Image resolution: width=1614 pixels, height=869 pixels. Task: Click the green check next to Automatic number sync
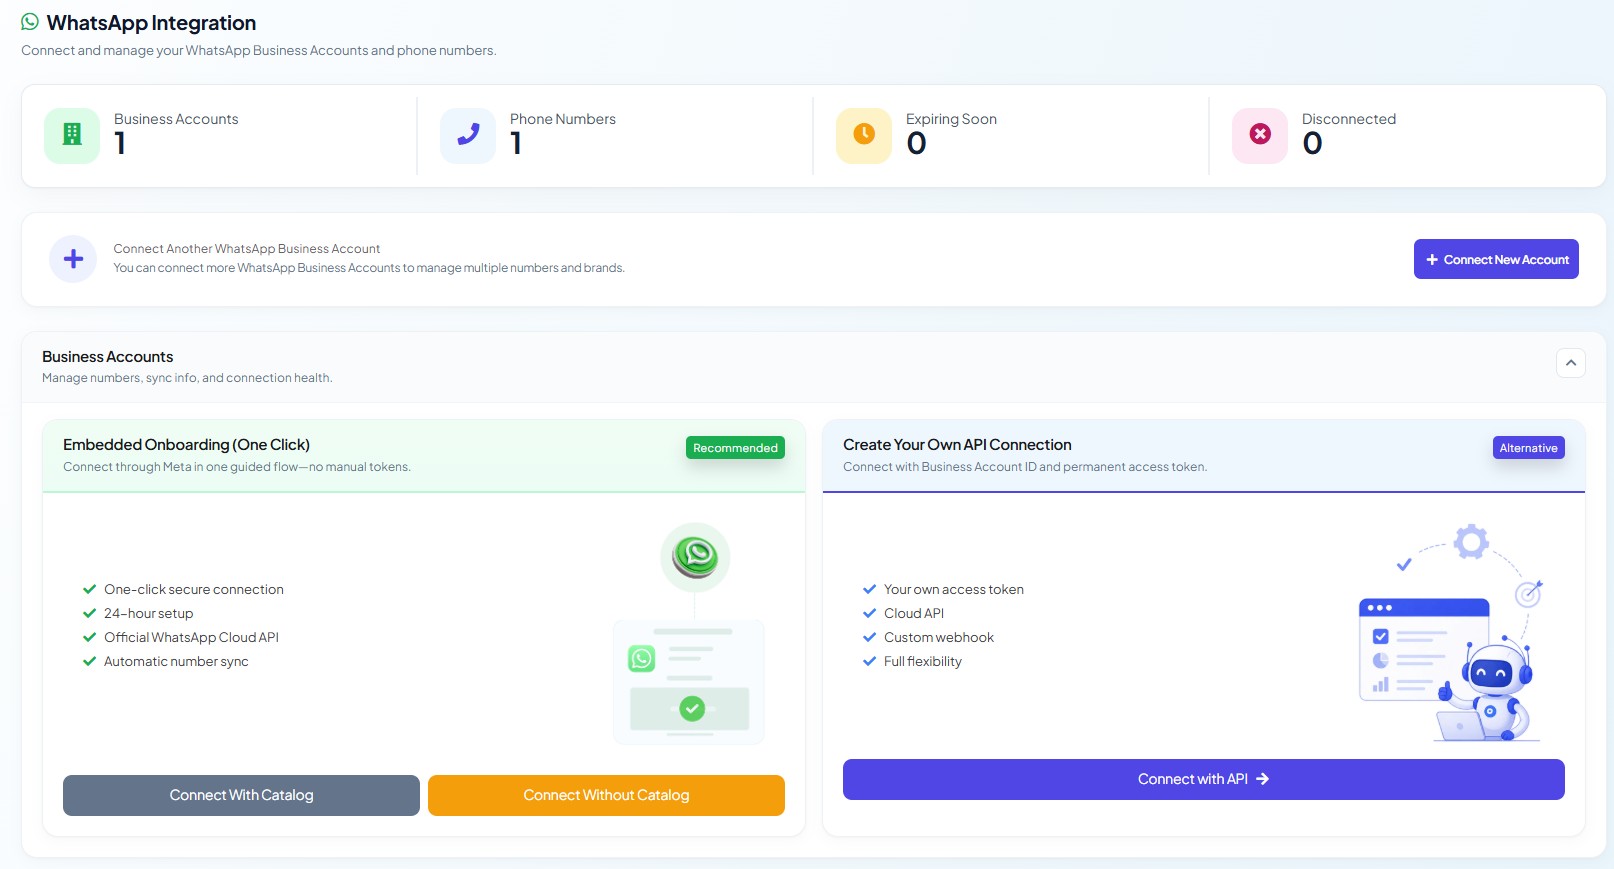click(89, 661)
